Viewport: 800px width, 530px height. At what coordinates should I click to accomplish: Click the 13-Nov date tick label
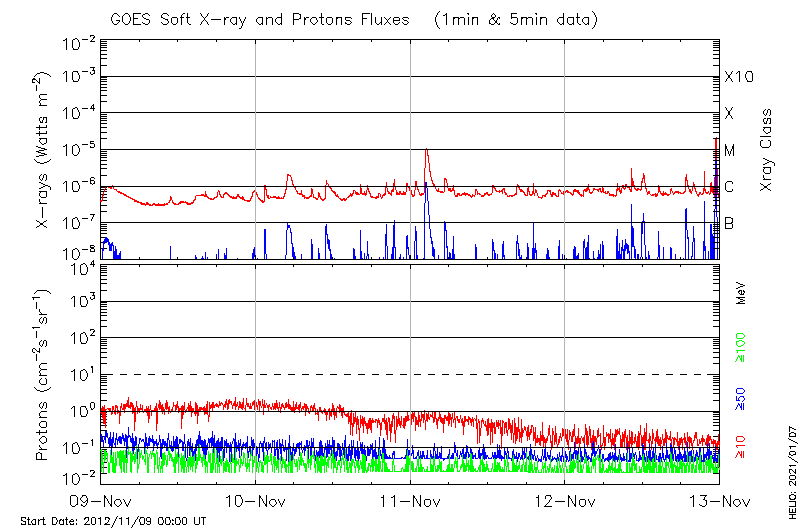718,500
